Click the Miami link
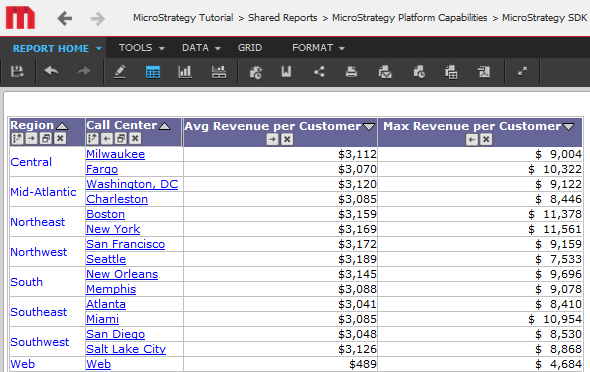 pyautogui.click(x=102, y=319)
